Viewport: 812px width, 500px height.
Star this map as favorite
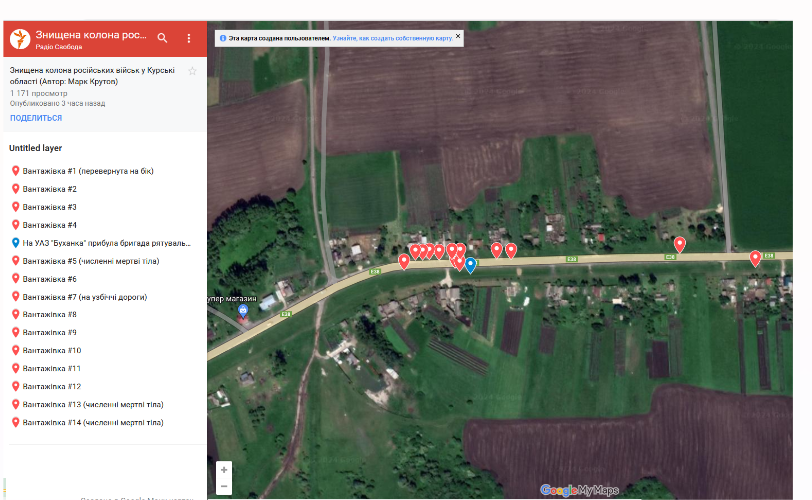pos(192,71)
